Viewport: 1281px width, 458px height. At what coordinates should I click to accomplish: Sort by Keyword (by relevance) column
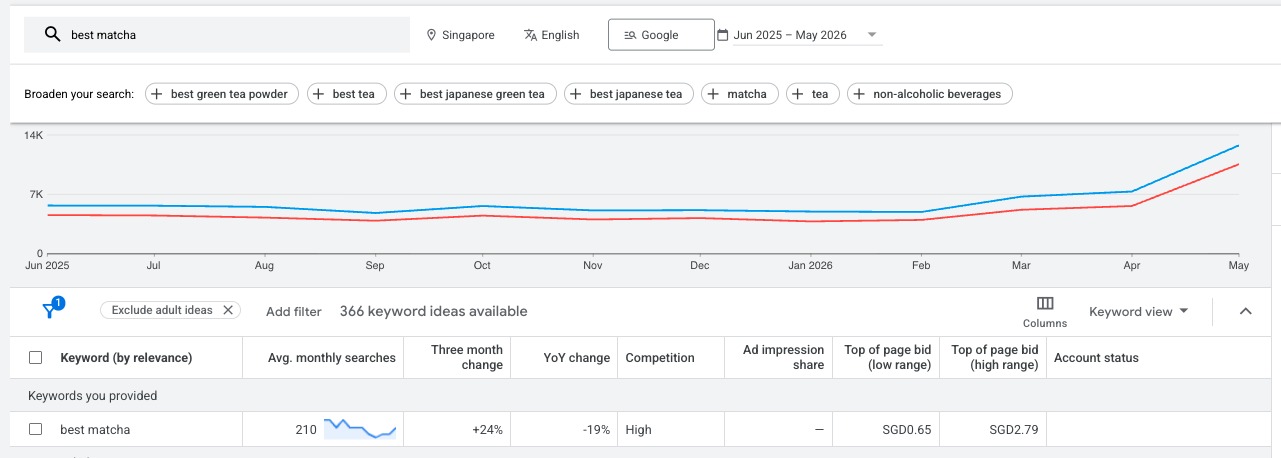126,357
